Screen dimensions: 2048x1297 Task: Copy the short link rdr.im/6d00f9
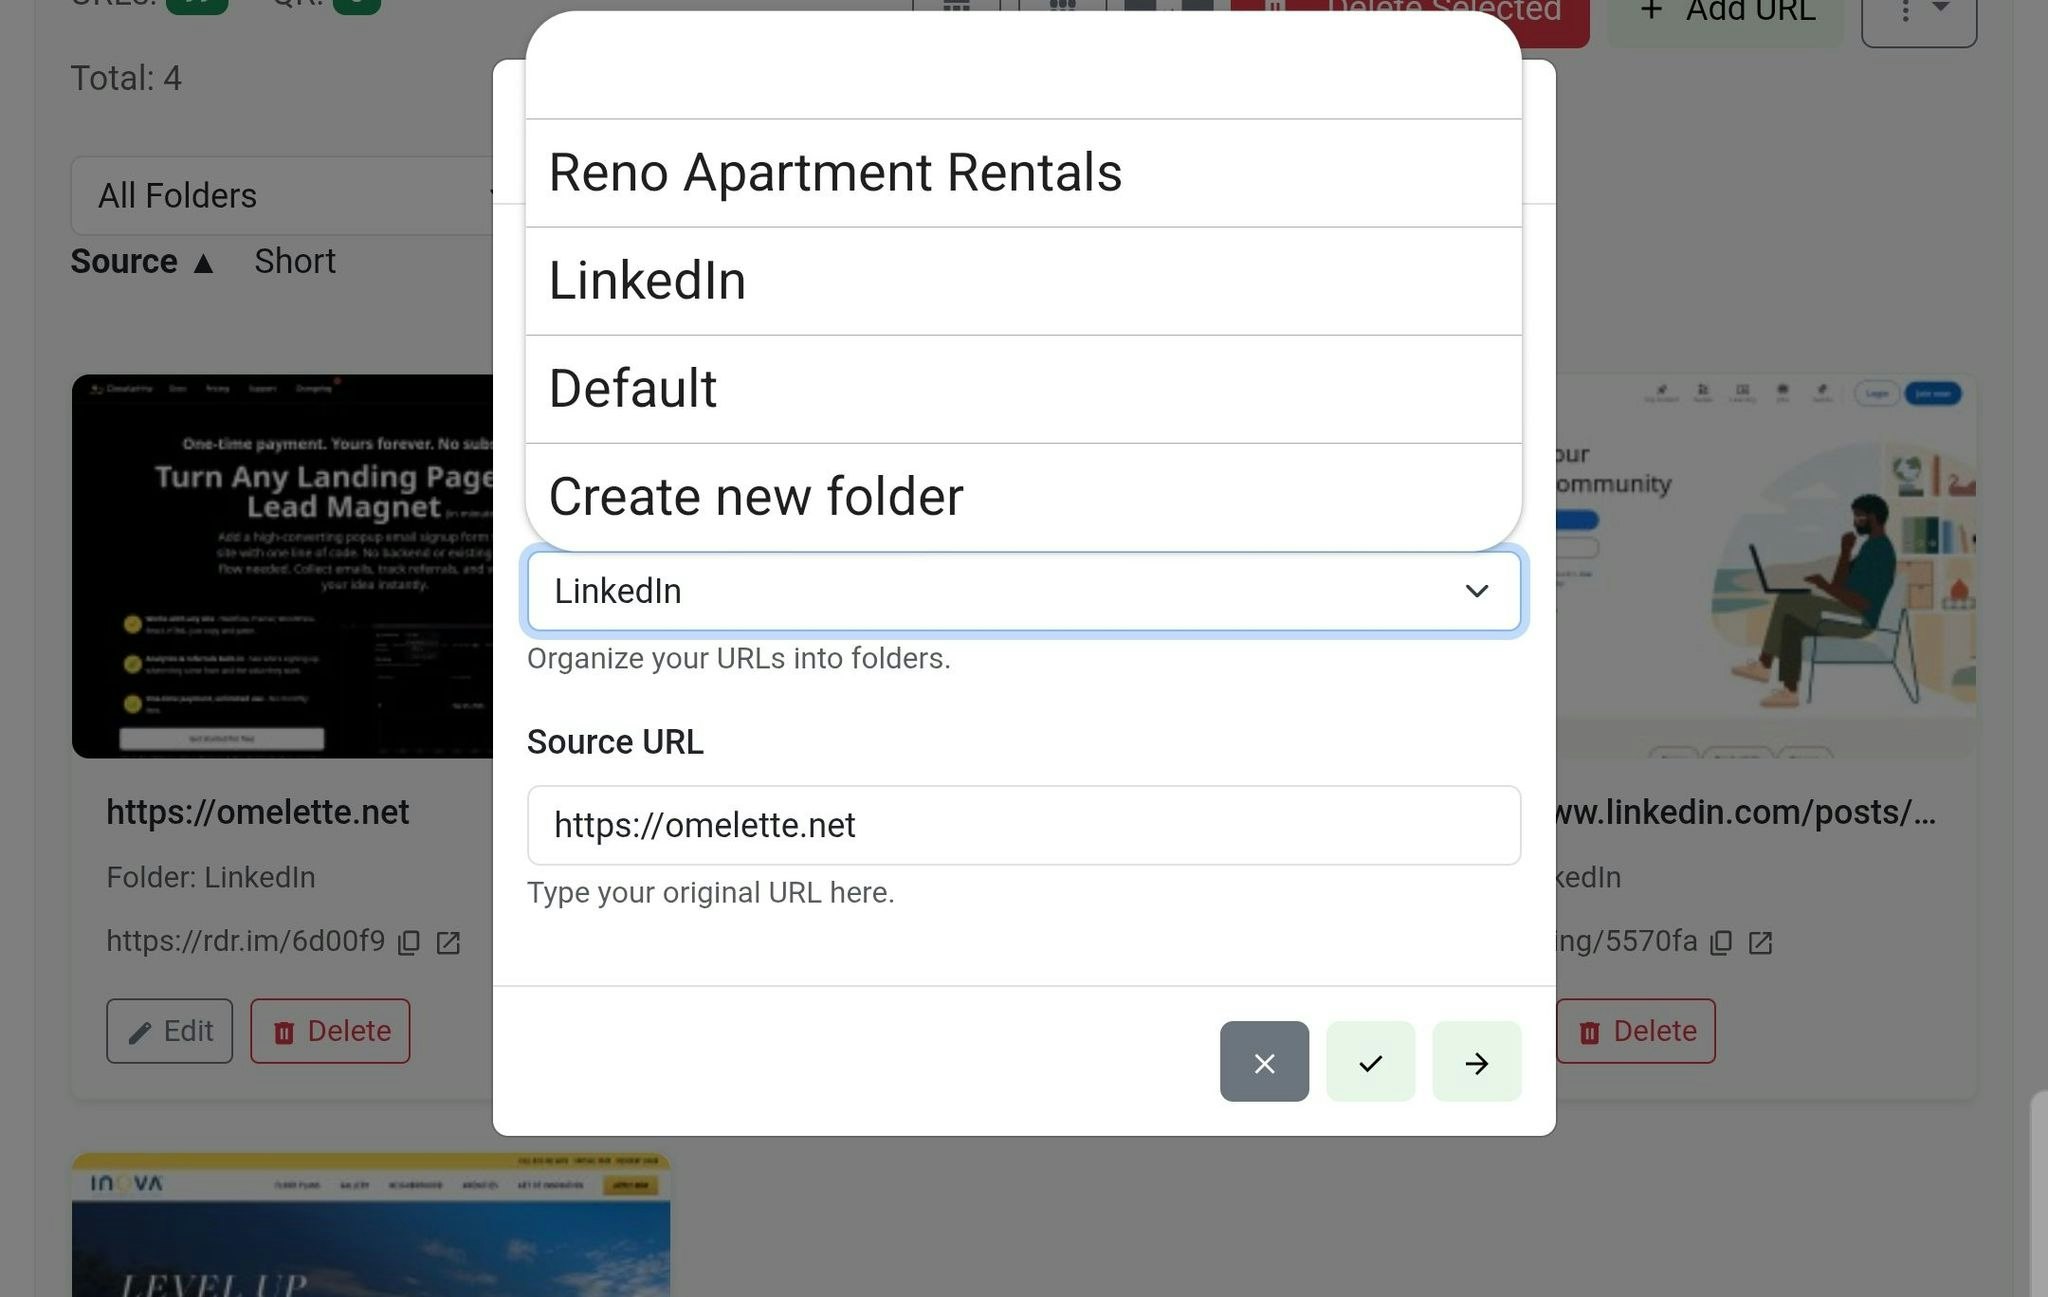tap(408, 941)
